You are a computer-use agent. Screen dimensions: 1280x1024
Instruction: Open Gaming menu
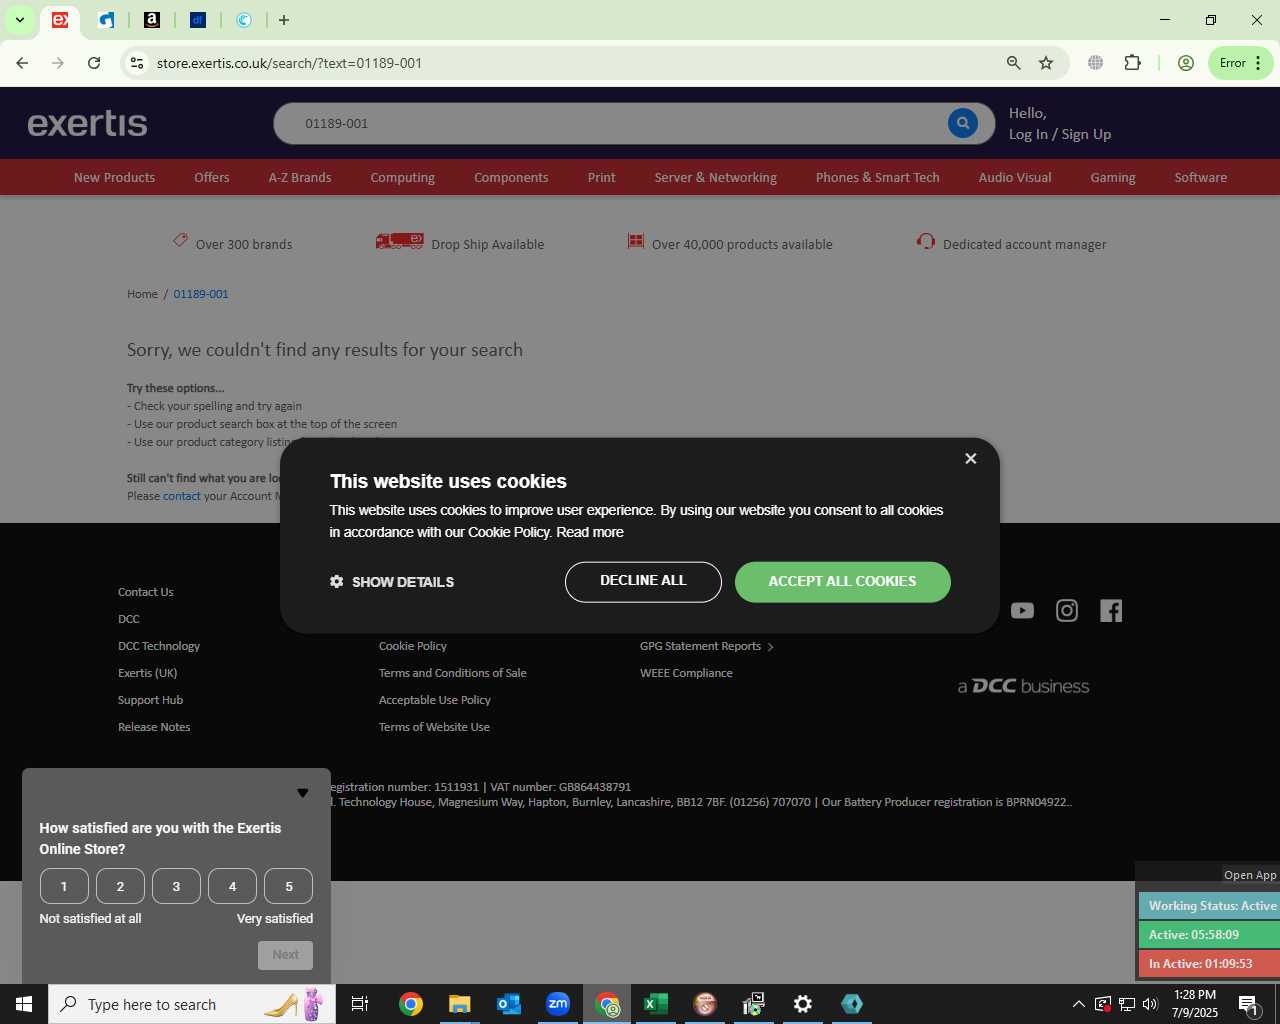click(1113, 177)
